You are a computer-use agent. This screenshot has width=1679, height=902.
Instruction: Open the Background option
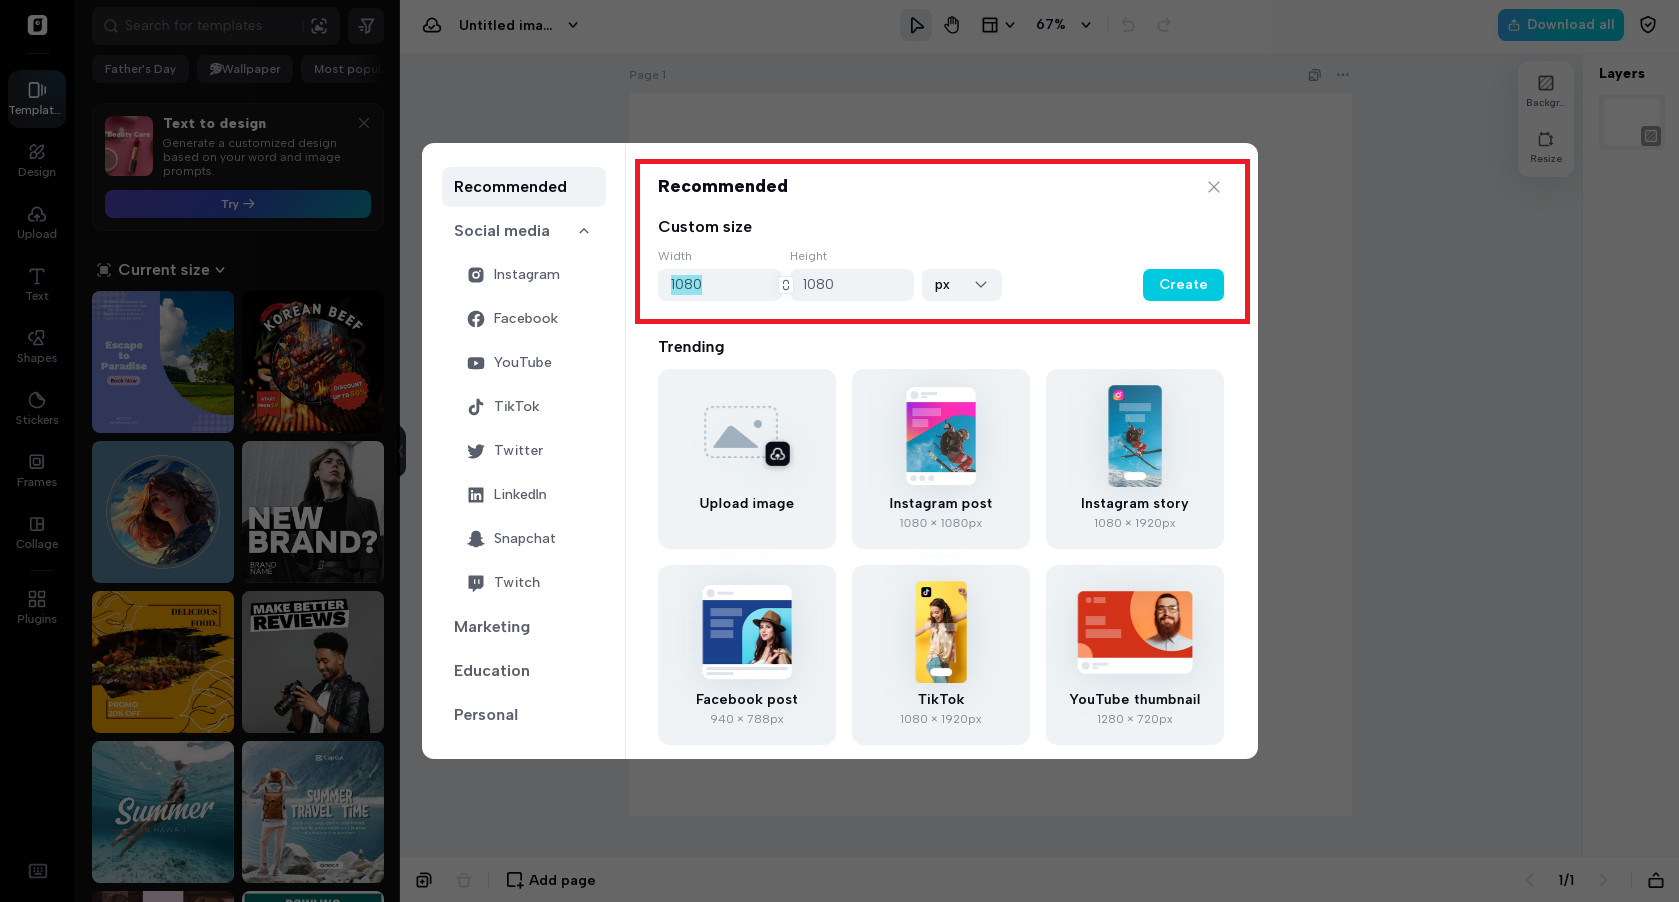pyautogui.click(x=1546, y=91)
